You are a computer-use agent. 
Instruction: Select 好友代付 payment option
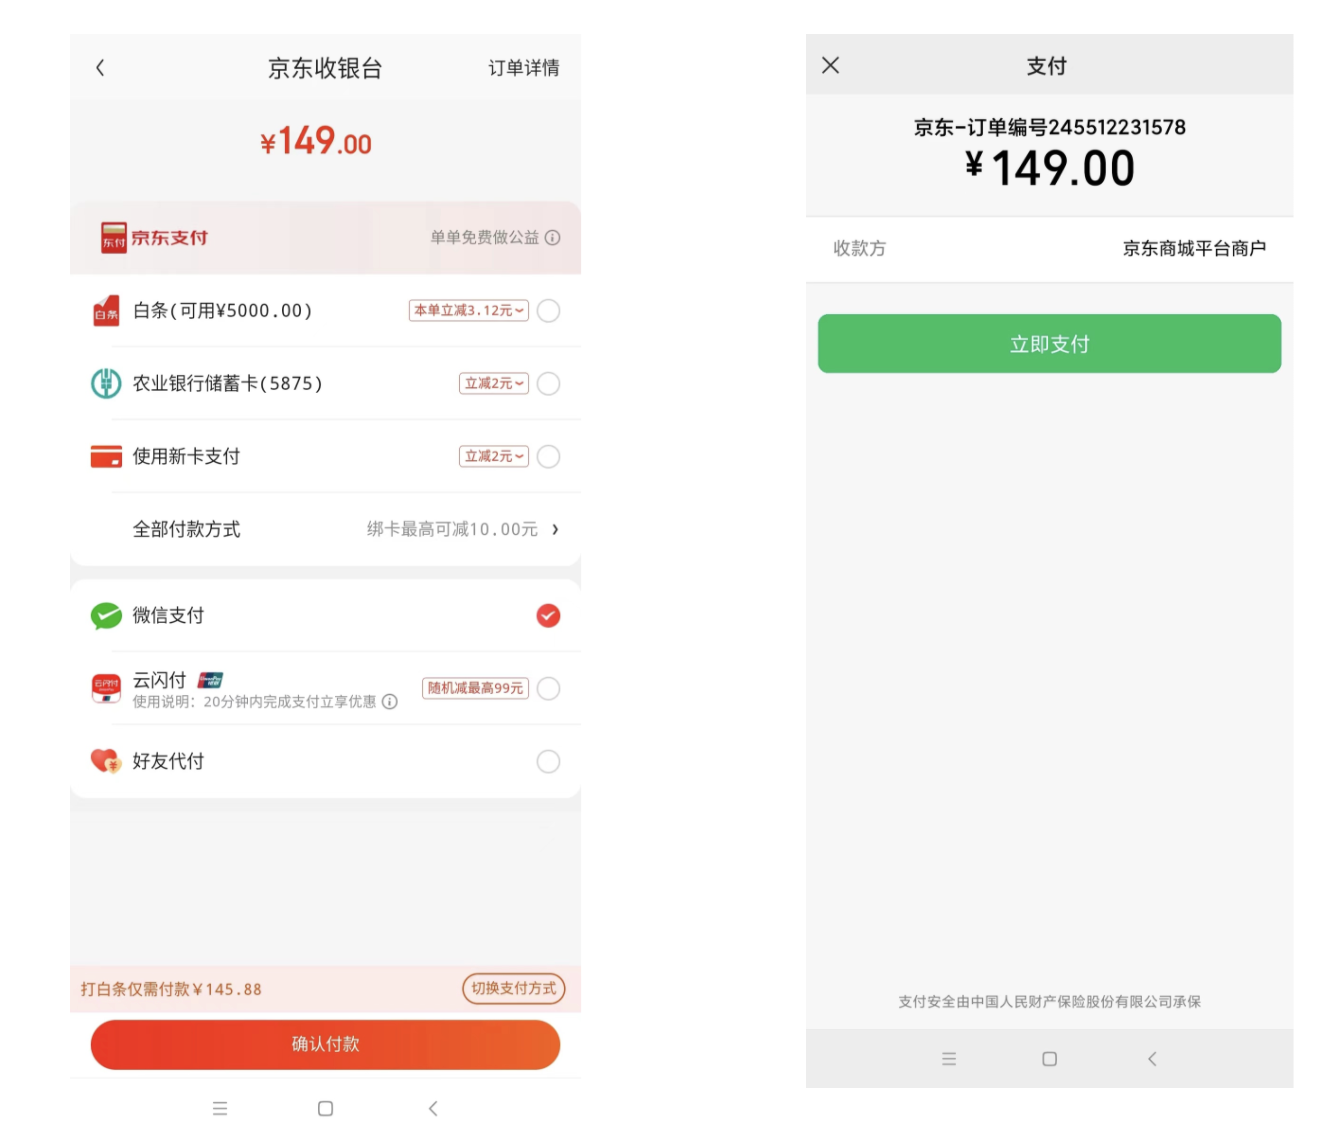(548, 761)
